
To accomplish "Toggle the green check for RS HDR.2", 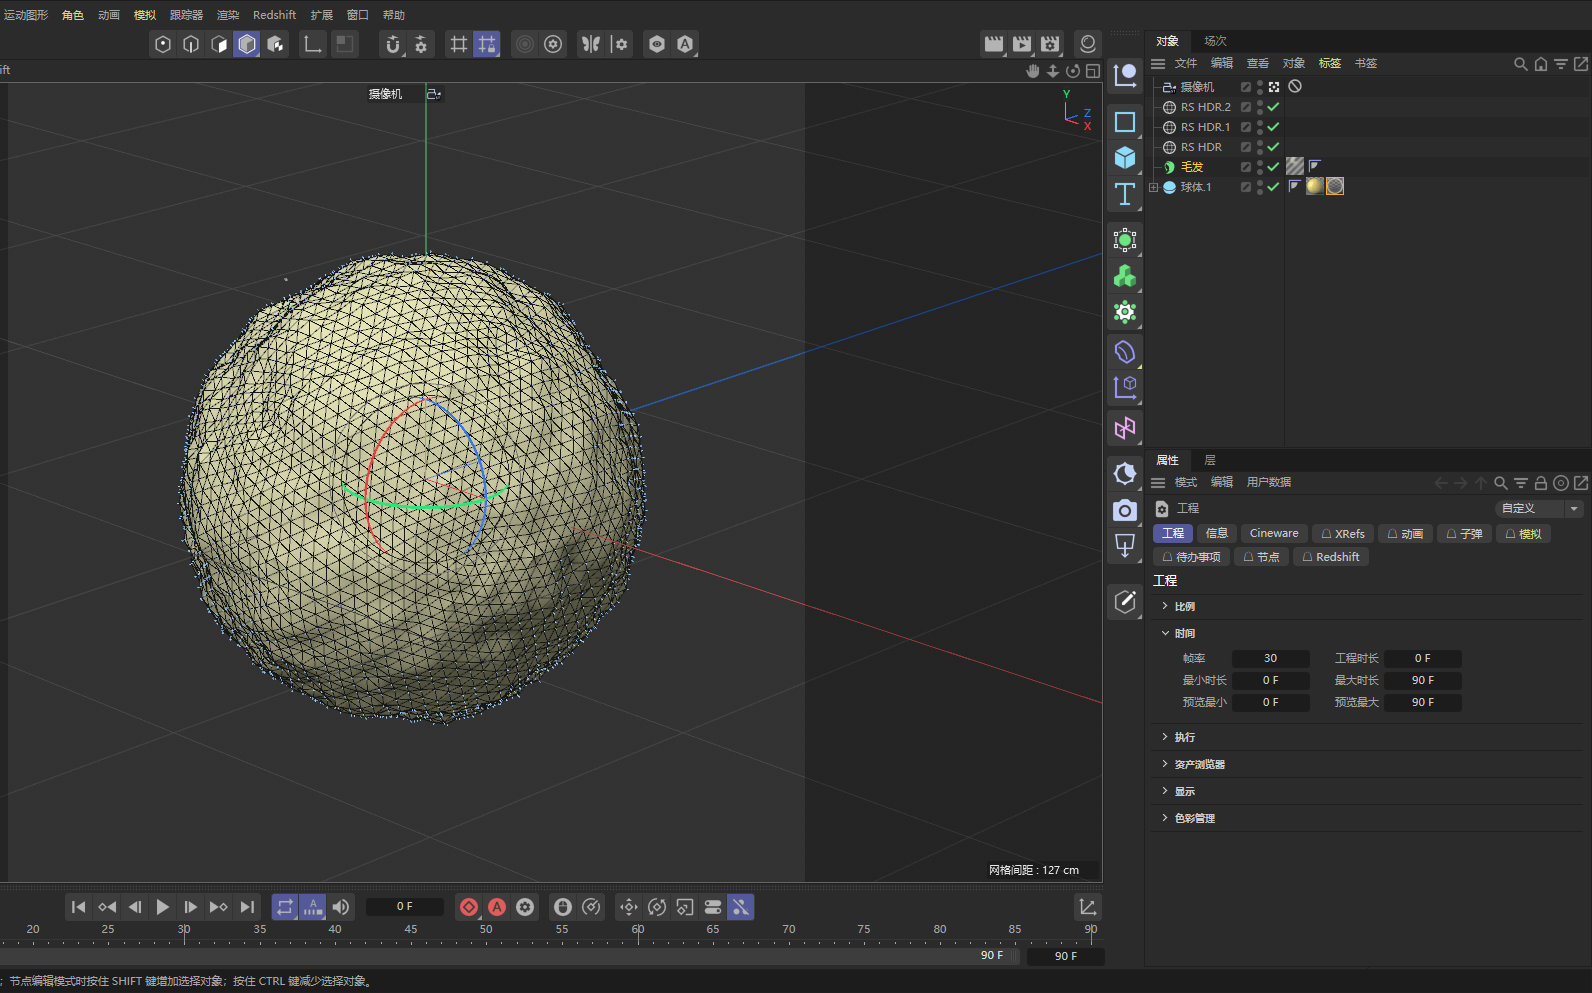I will click(1273, 107).
